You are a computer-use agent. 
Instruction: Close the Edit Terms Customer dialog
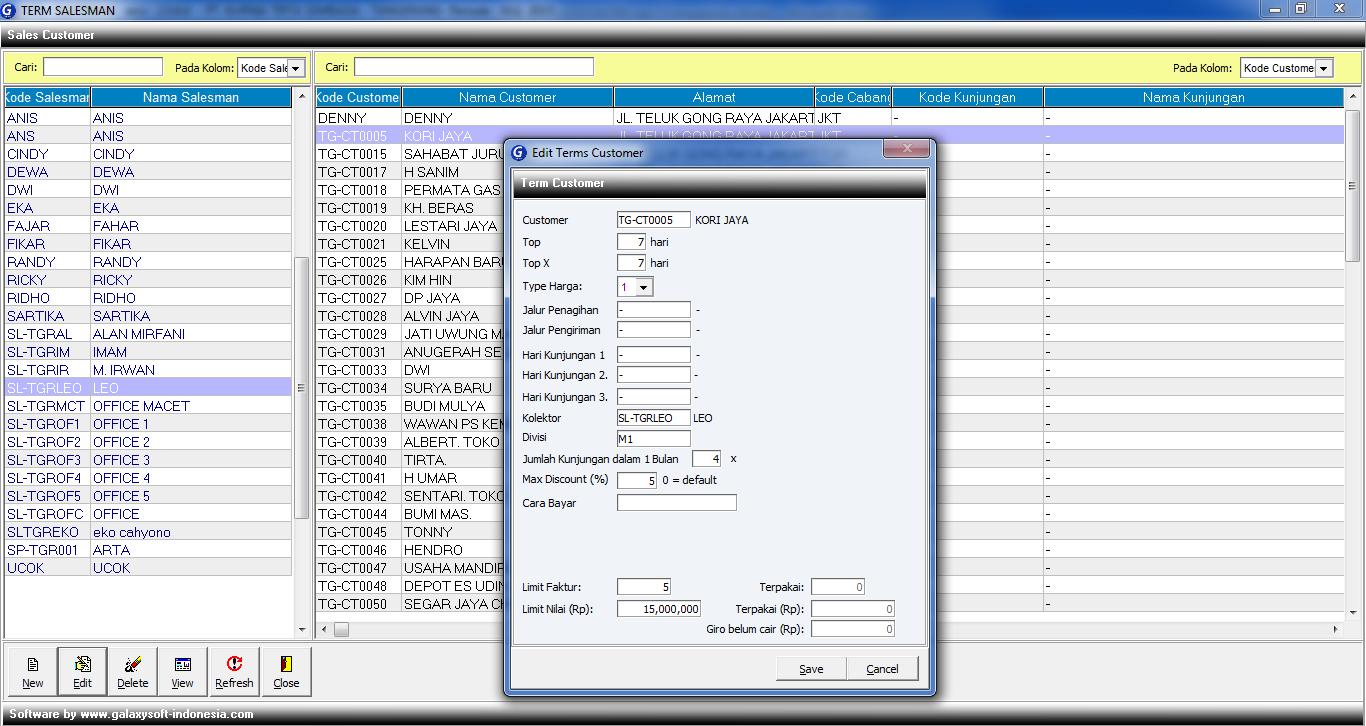pos(908,150)
